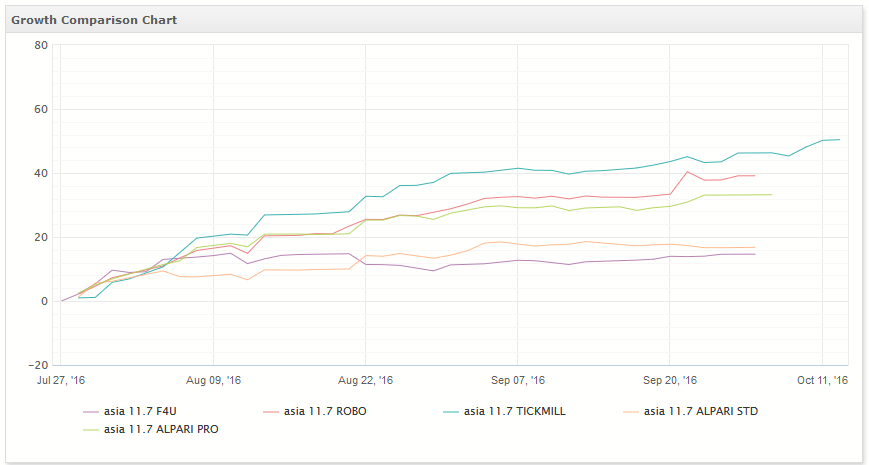Click the ROBO line's peak near Sep 20

pos(687,172)
